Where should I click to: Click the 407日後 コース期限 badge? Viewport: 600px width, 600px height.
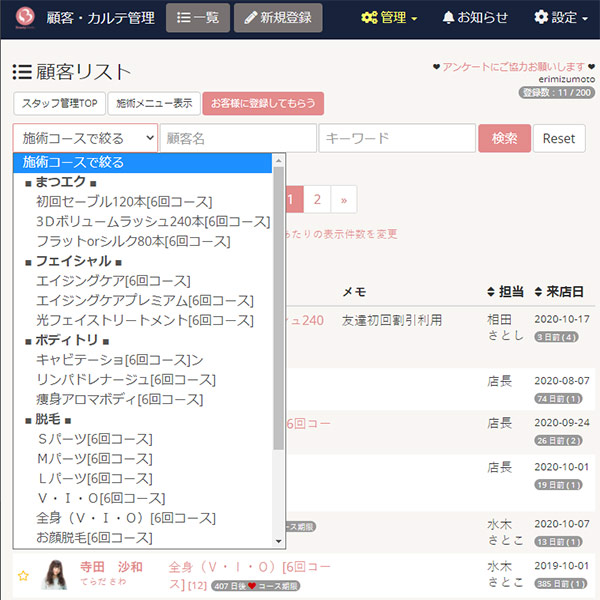coord(256,586)
